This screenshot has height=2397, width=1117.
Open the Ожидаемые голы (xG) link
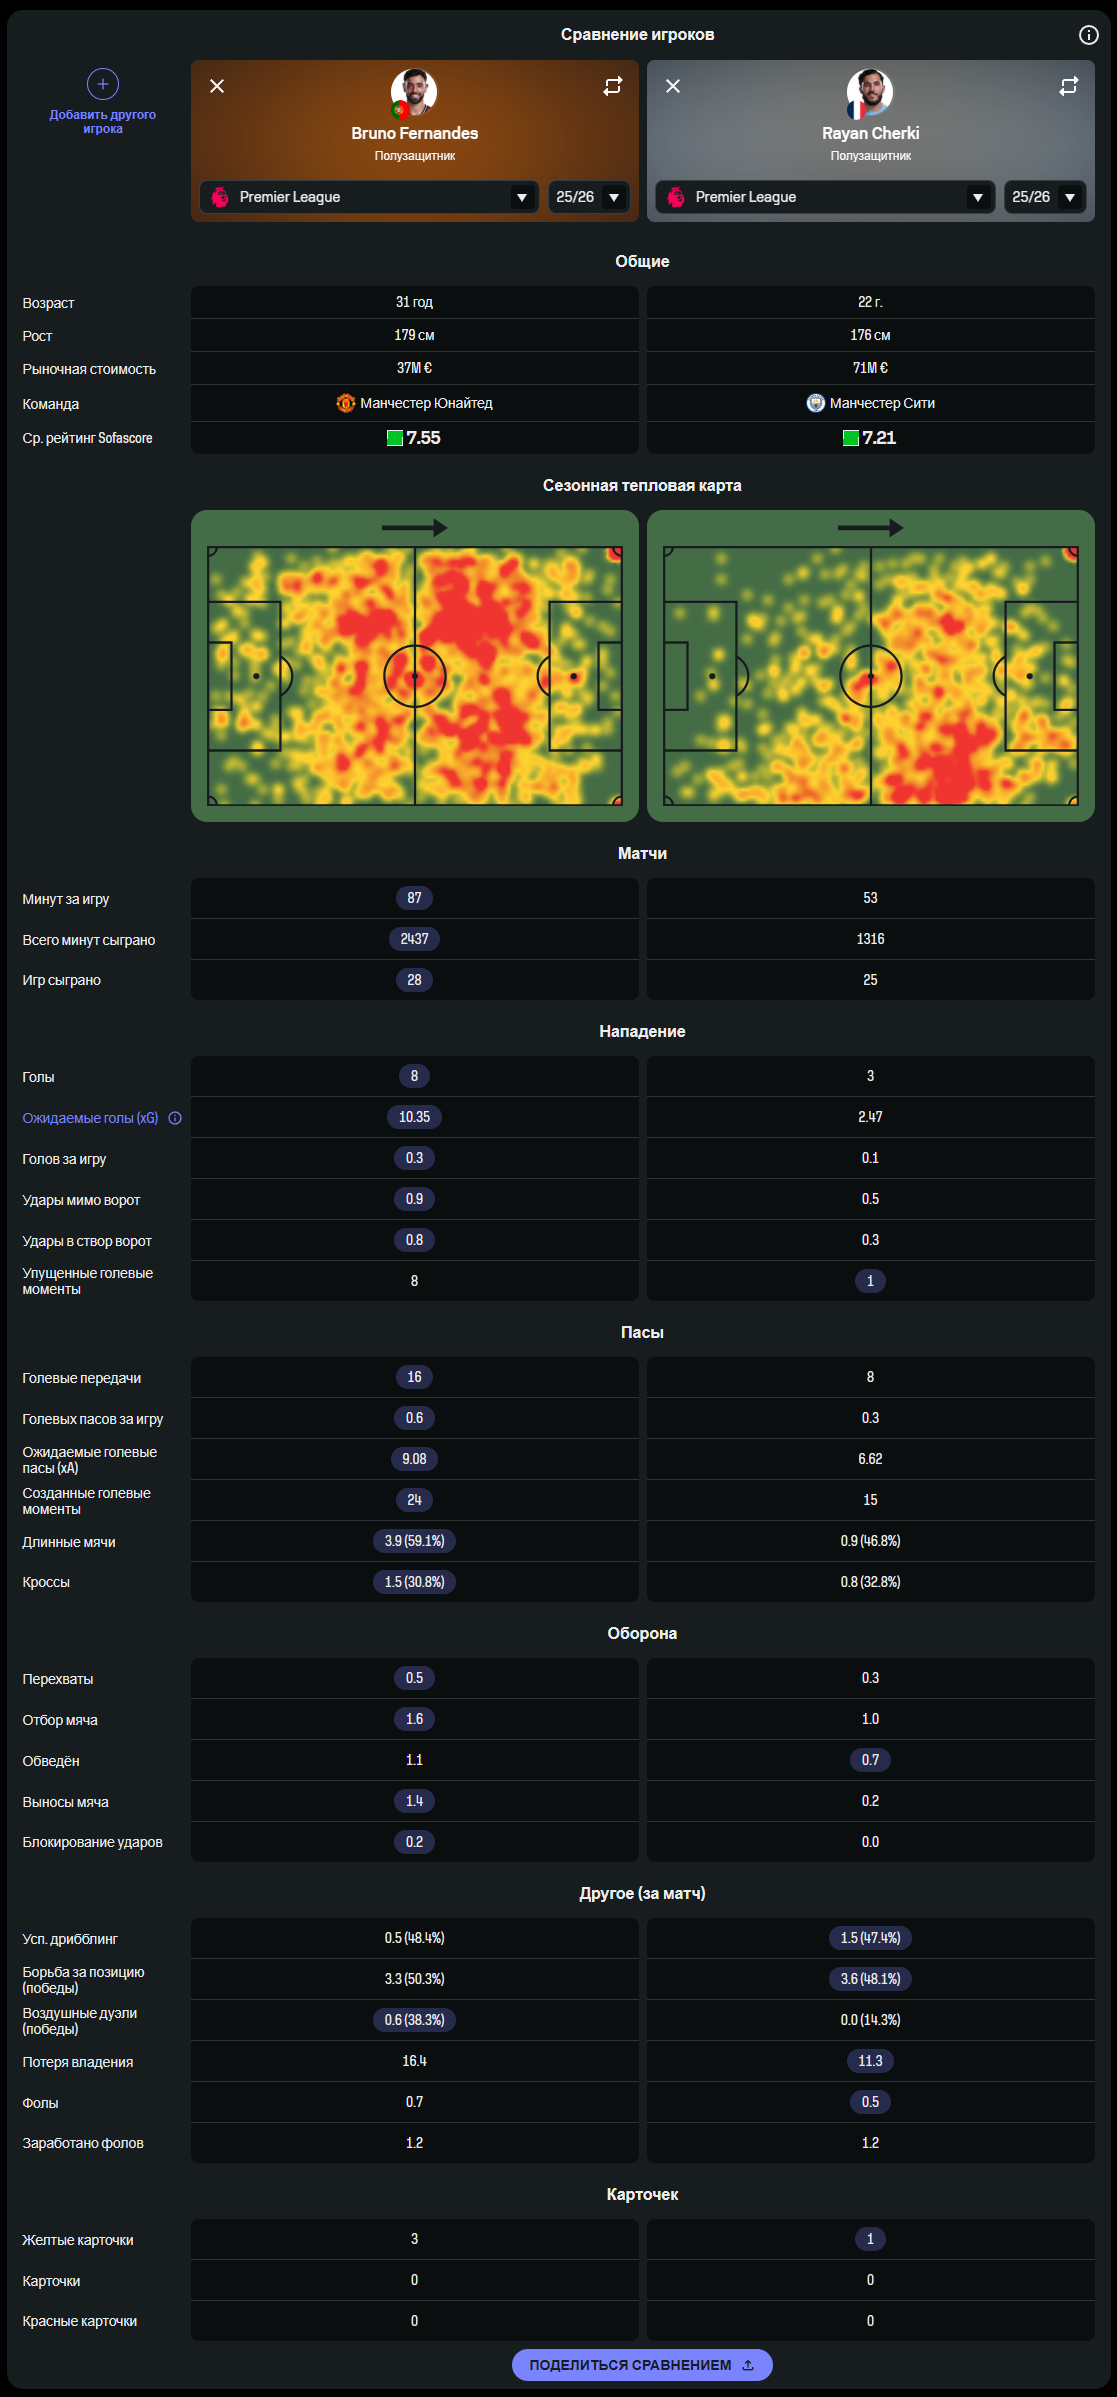[x=90, y=1118]
